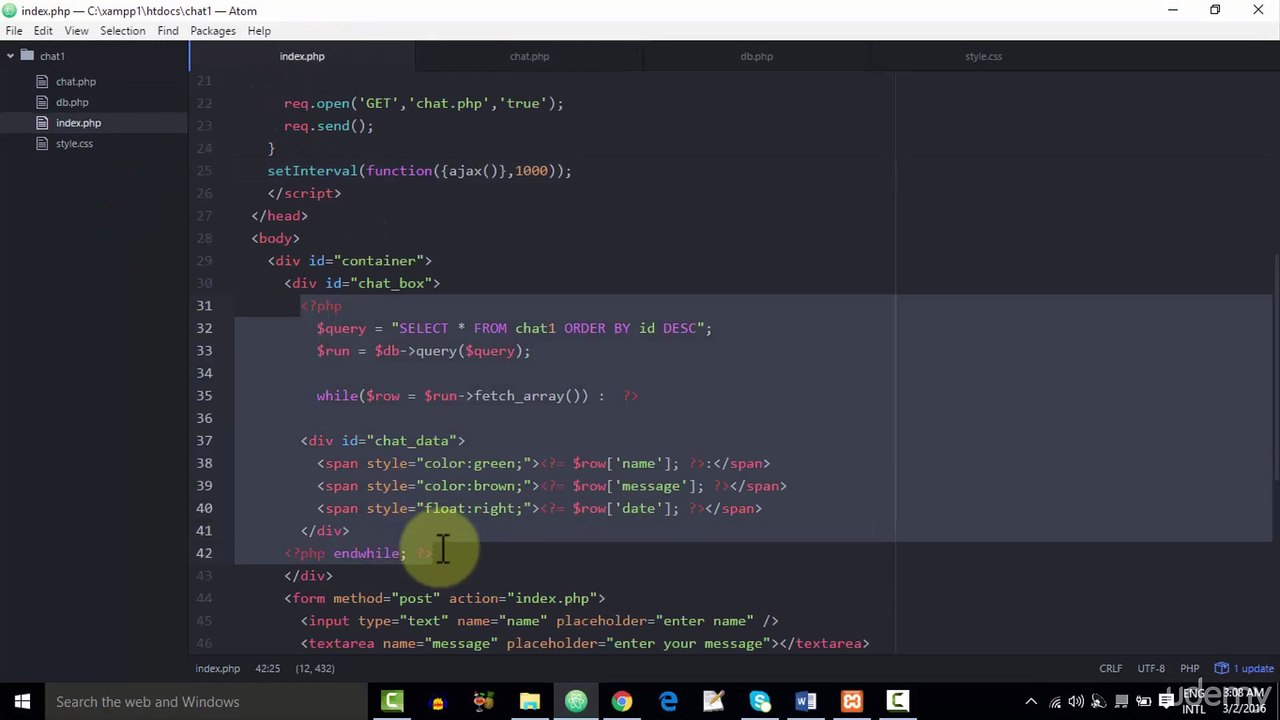Open the 1 update notification
Image resolution: width=1280 pixels, height=720 pixels.
tap(1244, 668)
